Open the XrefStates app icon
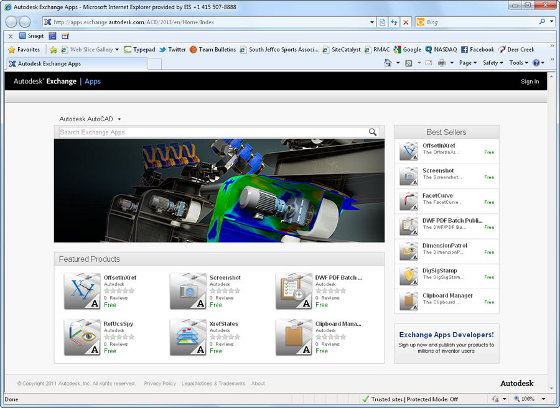This screenshot has width=560, height=408. 188,337
